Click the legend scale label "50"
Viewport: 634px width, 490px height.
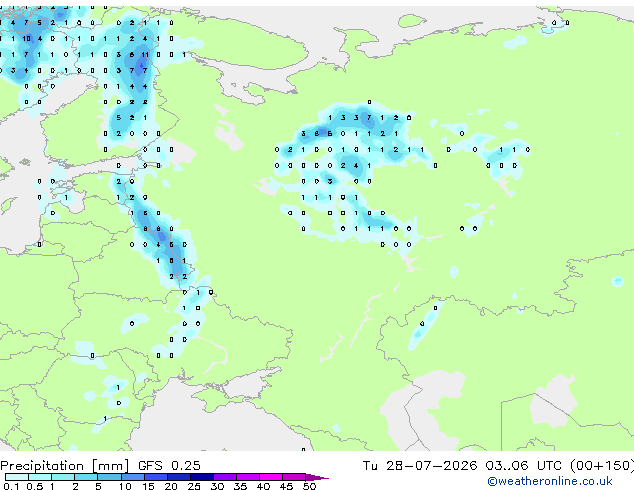pyautogui.click(x=309, y=486)
